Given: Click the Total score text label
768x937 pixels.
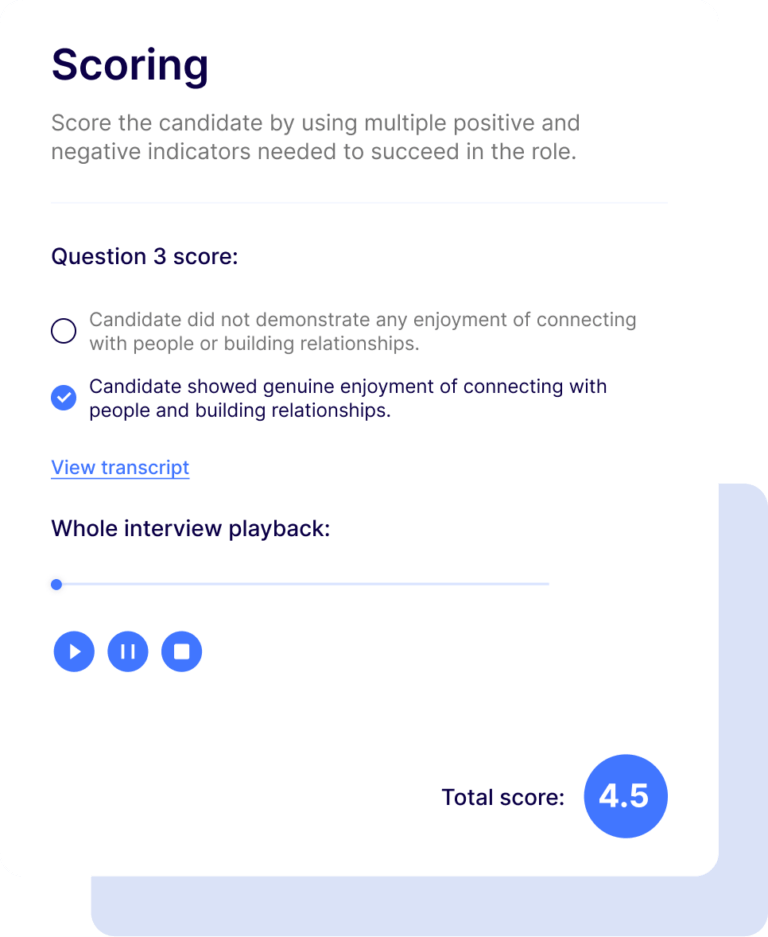Looking at the screenshot, I should 500,797.
